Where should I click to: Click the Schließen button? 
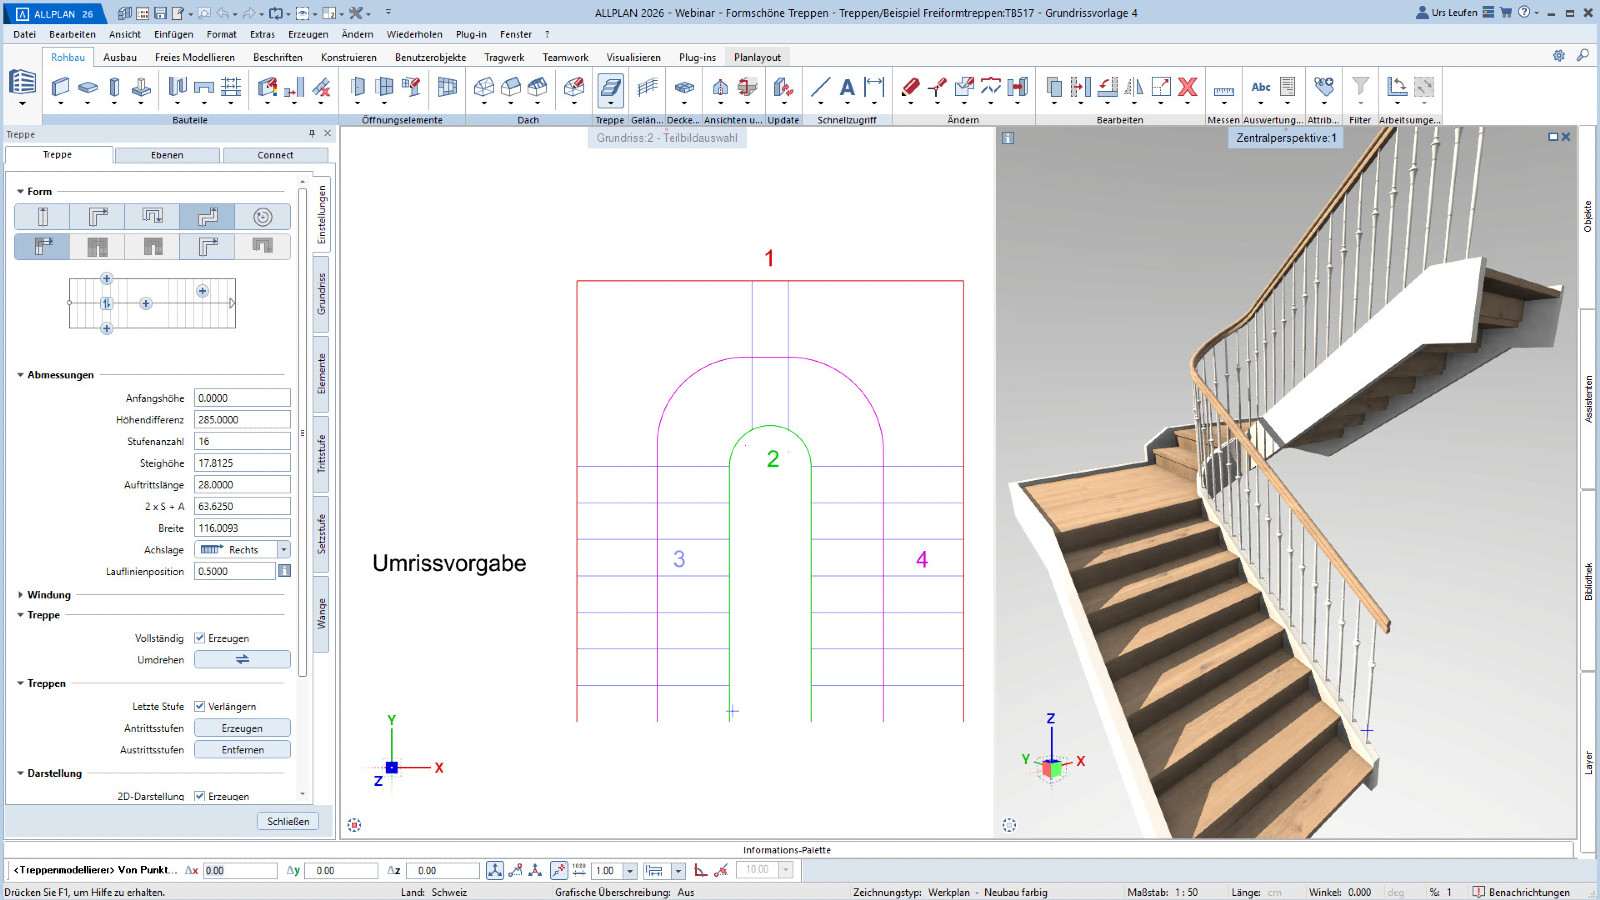pyautogui.click(x=288, y=821)
